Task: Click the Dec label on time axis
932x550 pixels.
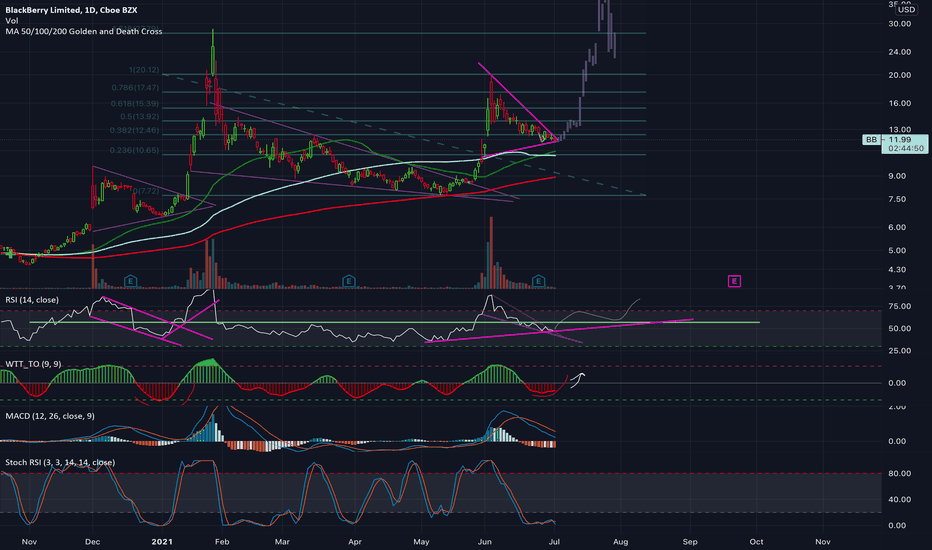Action: (x=93, y=542)
